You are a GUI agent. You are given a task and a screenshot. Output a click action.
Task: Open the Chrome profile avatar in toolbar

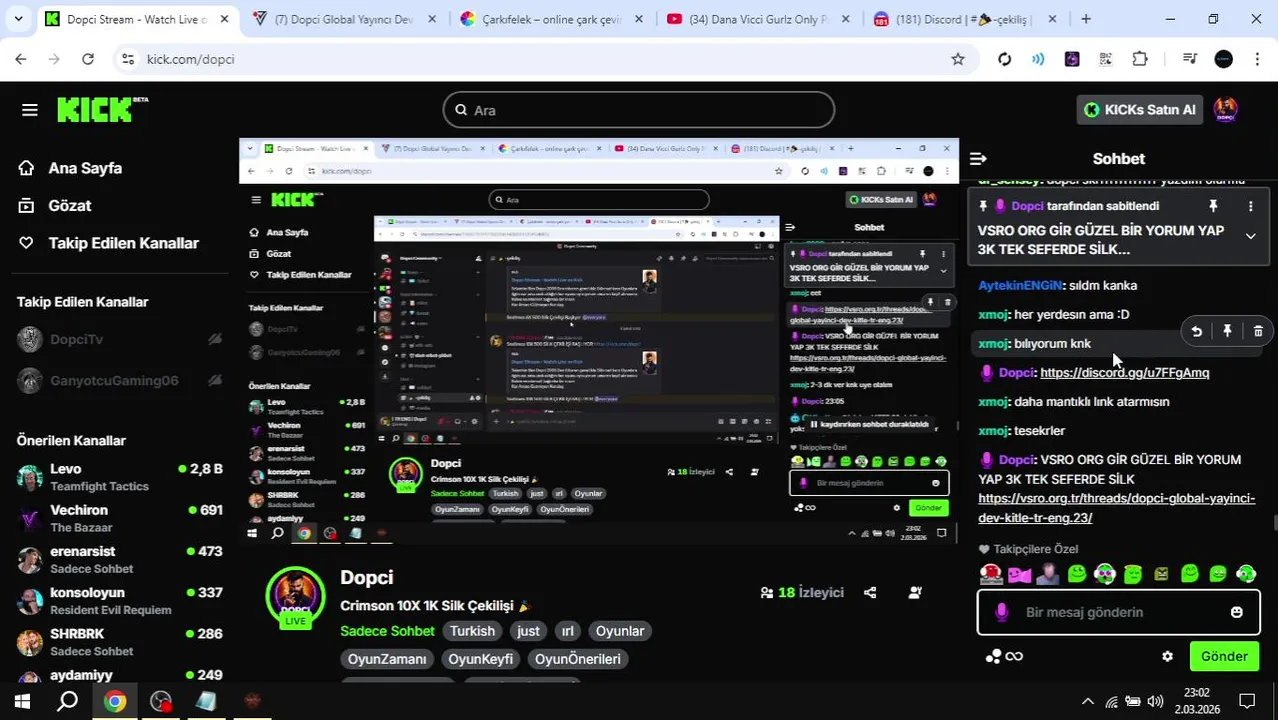coord(1223,59)
